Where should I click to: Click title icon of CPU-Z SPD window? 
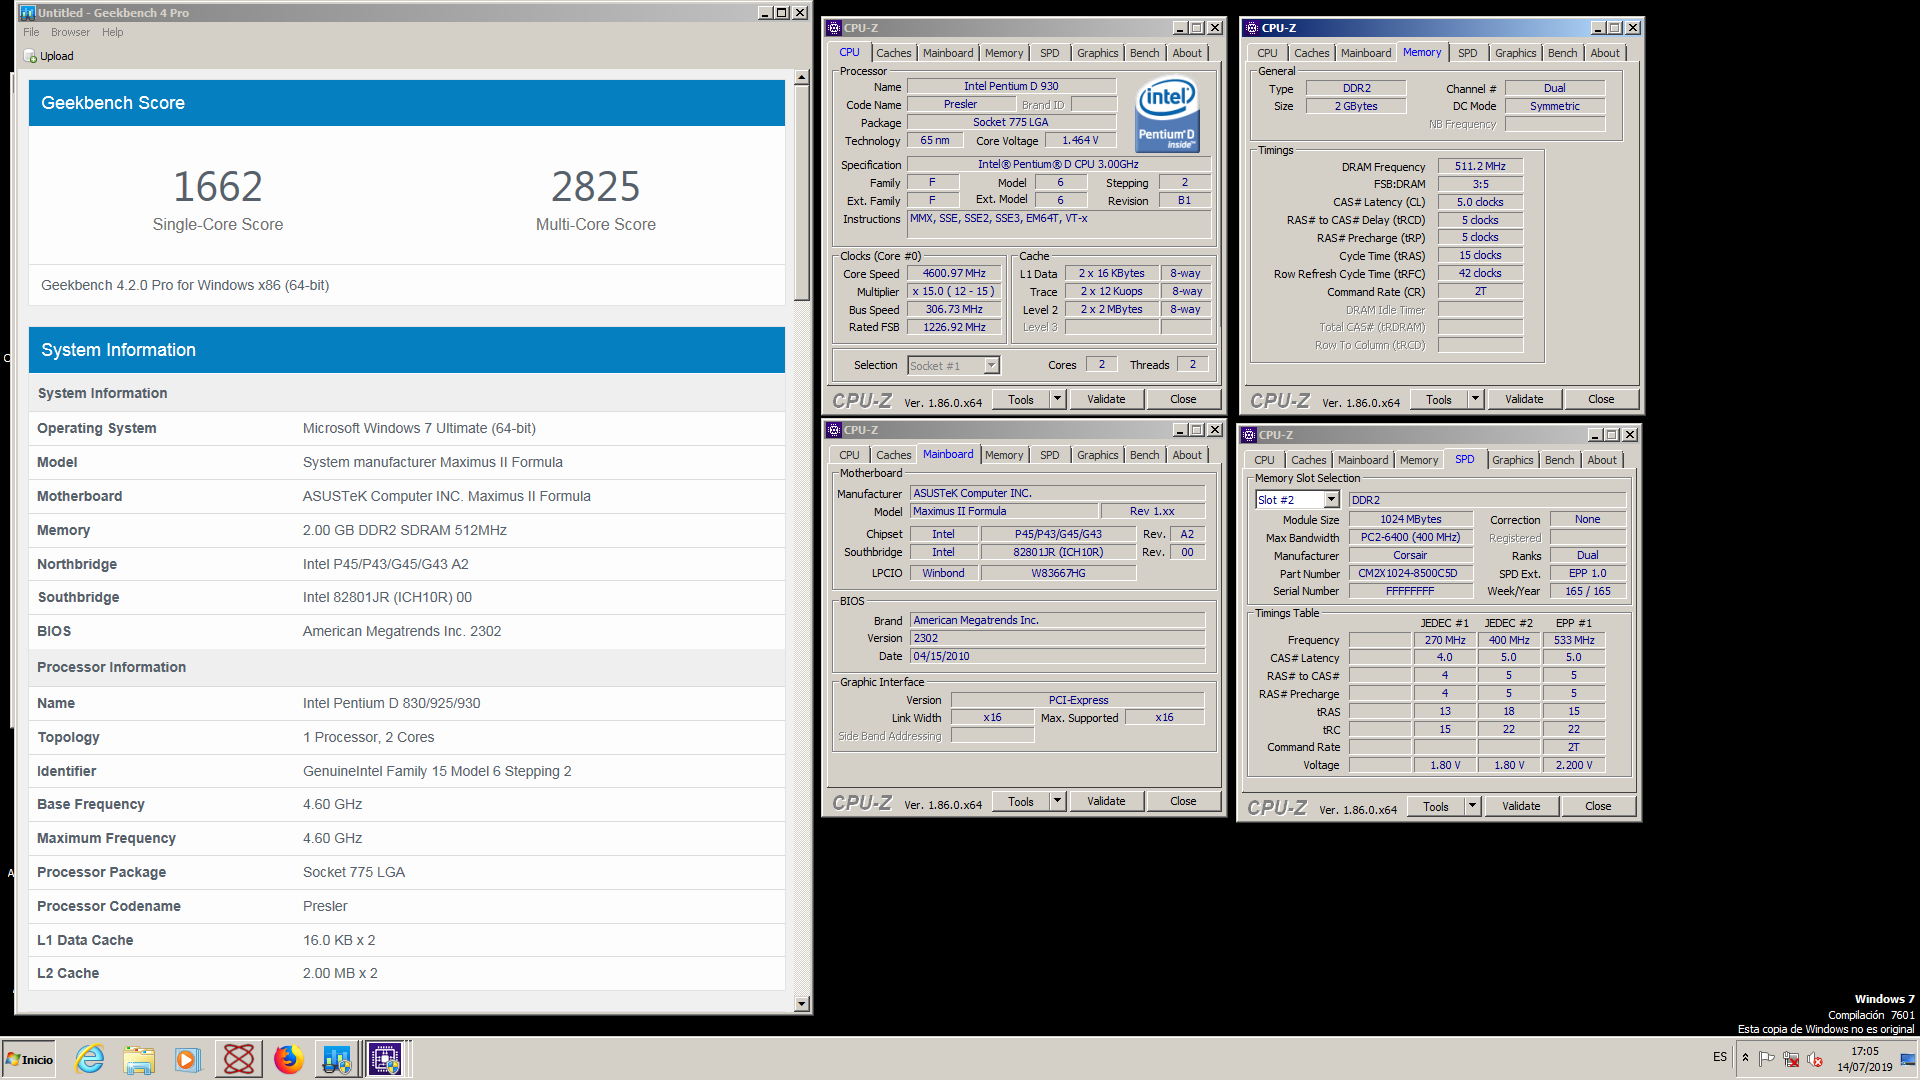coord(1249,435)
